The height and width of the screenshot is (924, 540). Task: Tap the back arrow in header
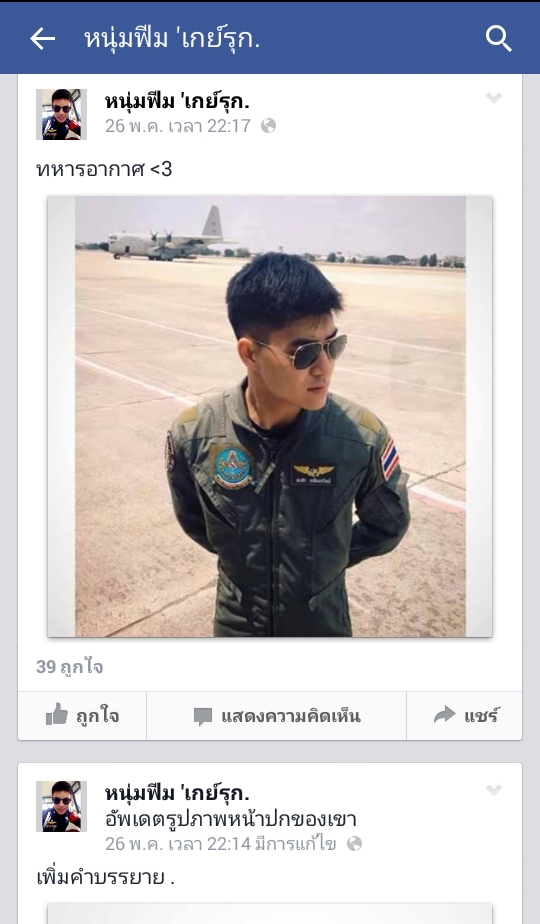click(x=42, y=39)
